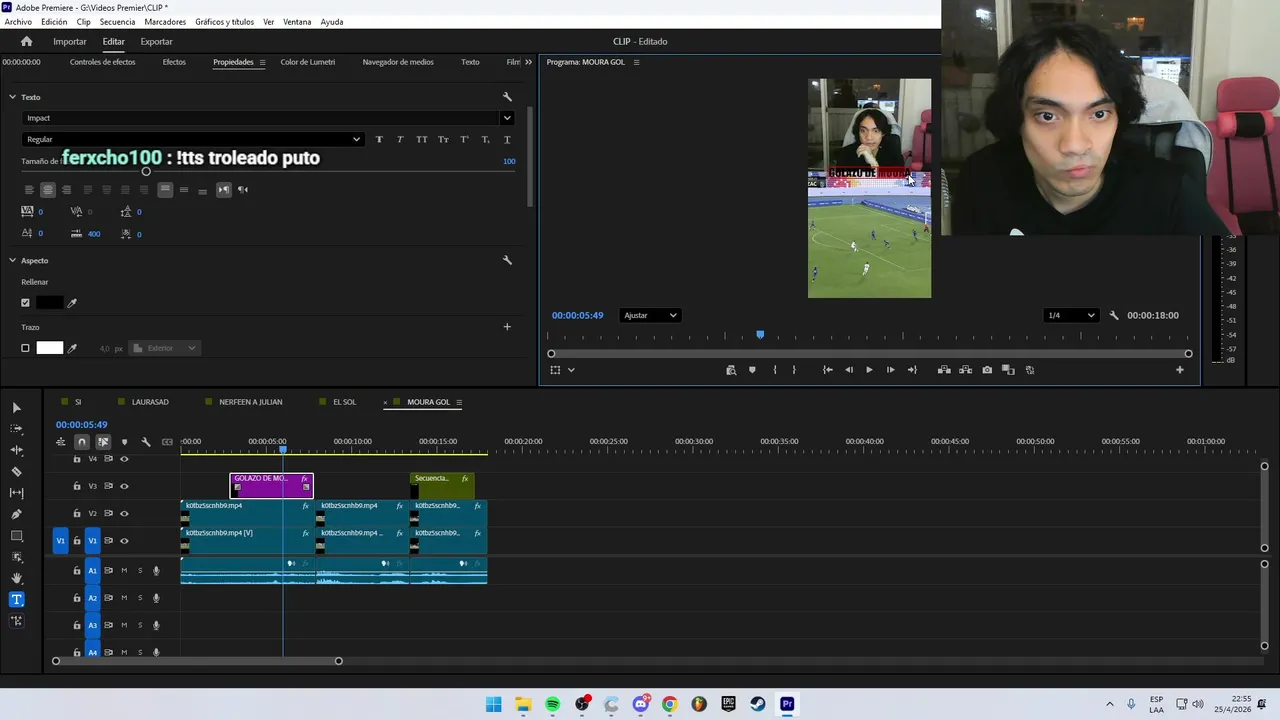The width and height of the screenshot is (1280, 720).
Task: Open the Secuencia menu
Action: pos(117,22)
